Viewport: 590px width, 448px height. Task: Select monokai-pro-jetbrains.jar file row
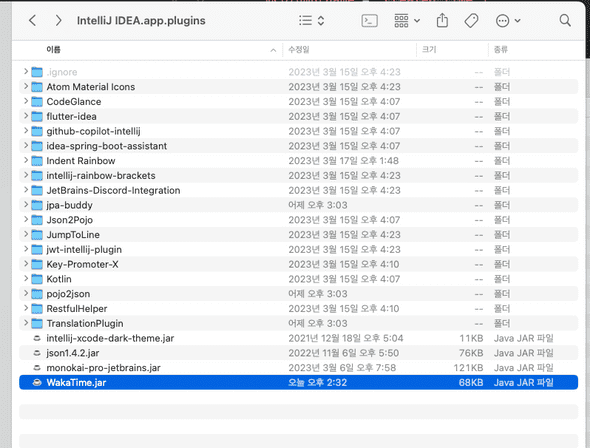pos(298,368)
